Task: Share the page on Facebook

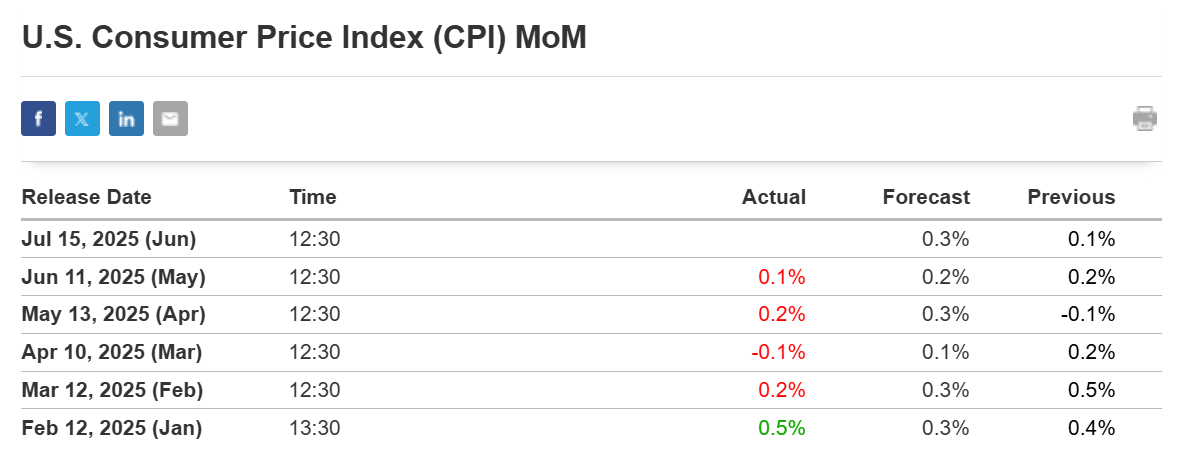Action: tap(38, 118)
